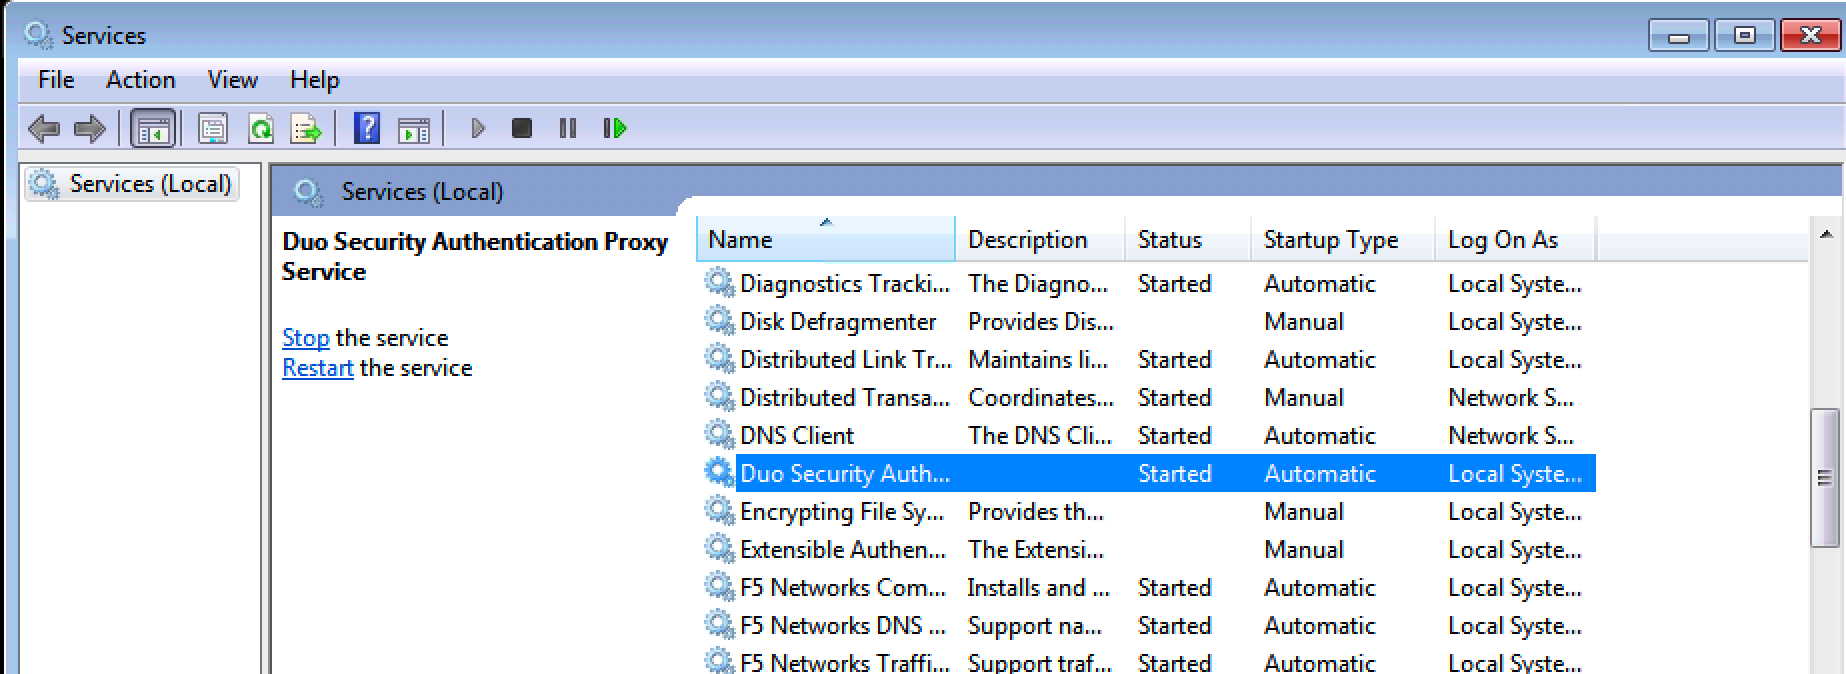This screenshot has height=674, width=1846.
Task: Click the Restart the service link
Action: pos(318,368)
